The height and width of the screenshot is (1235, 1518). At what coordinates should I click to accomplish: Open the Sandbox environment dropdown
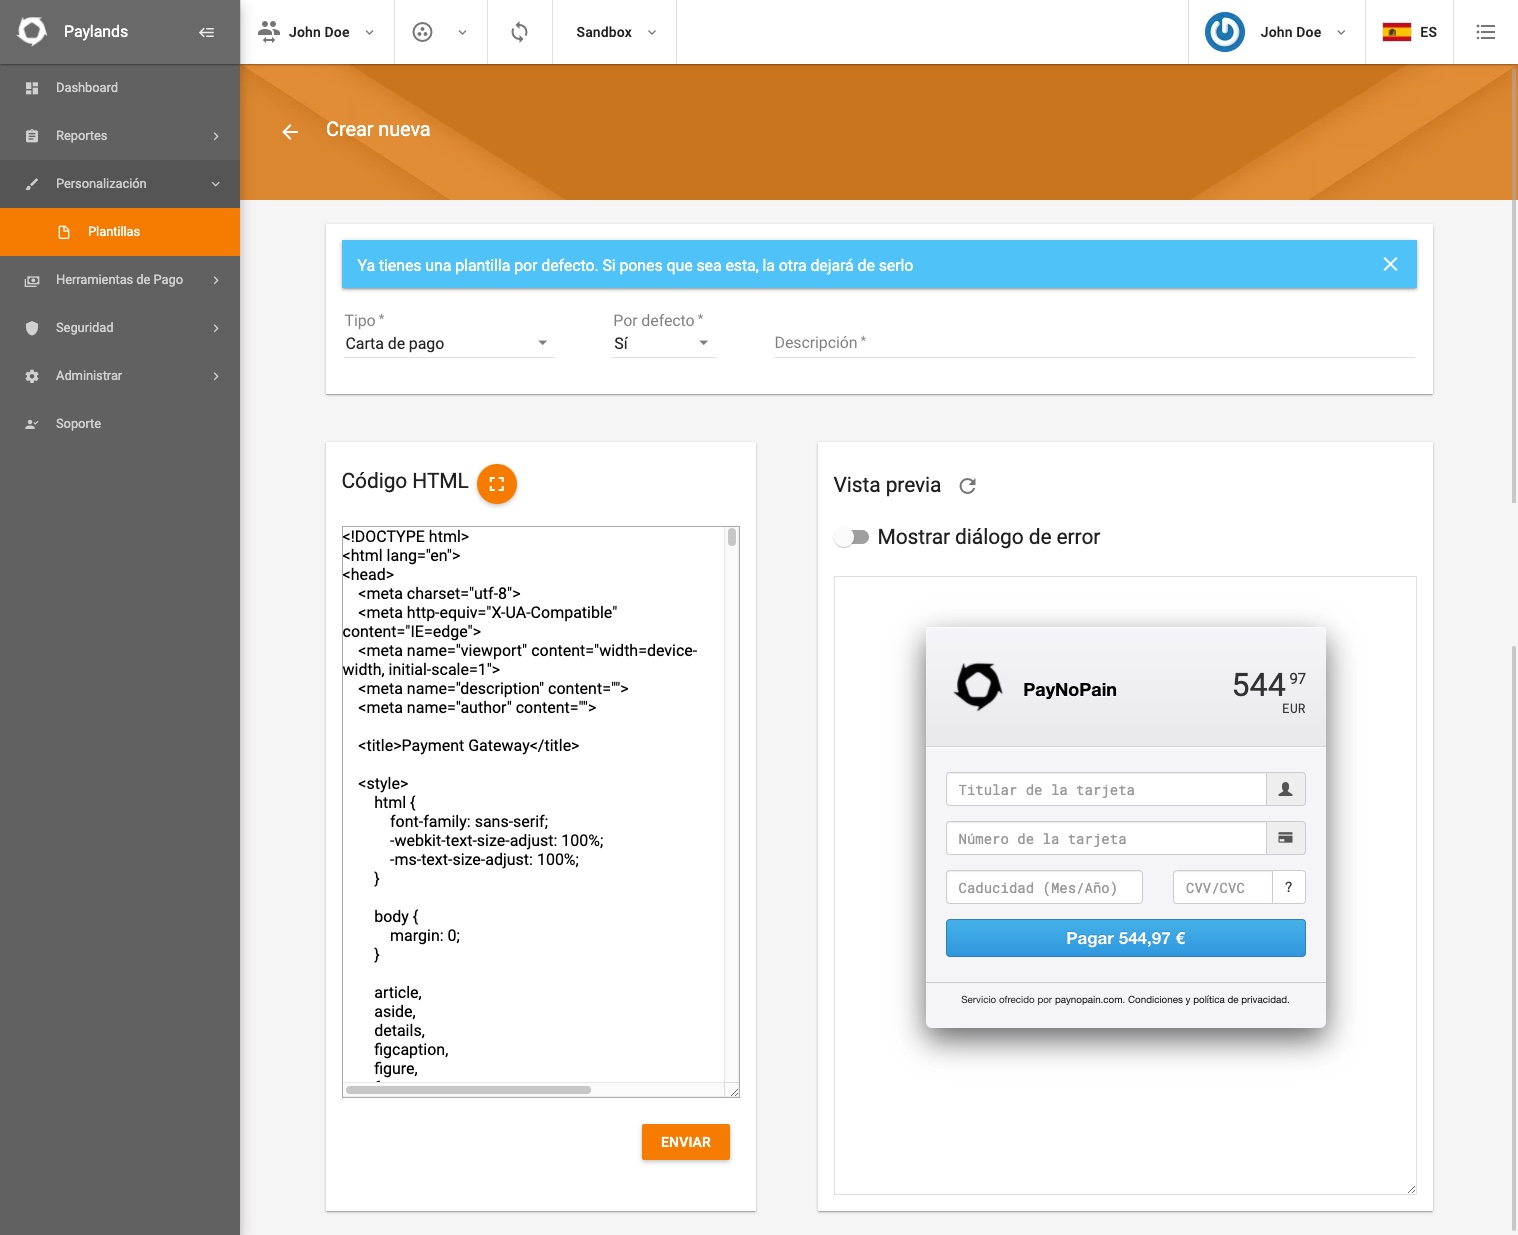[615, 32]
